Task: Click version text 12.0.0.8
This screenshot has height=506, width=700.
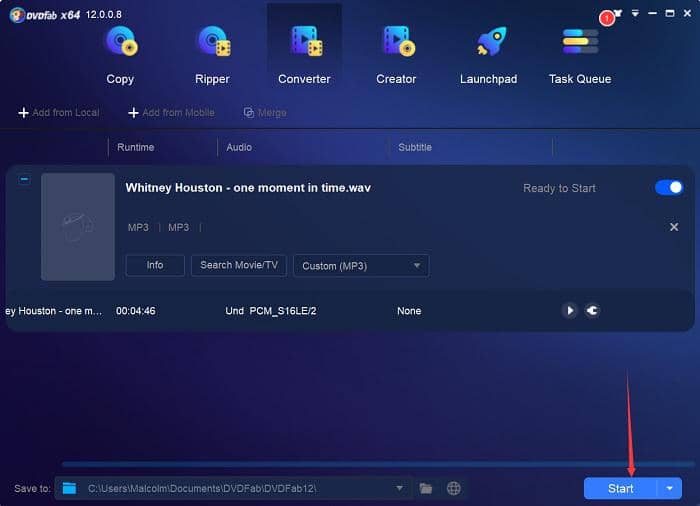Action: pyautogui.click(x=104, y=15)
